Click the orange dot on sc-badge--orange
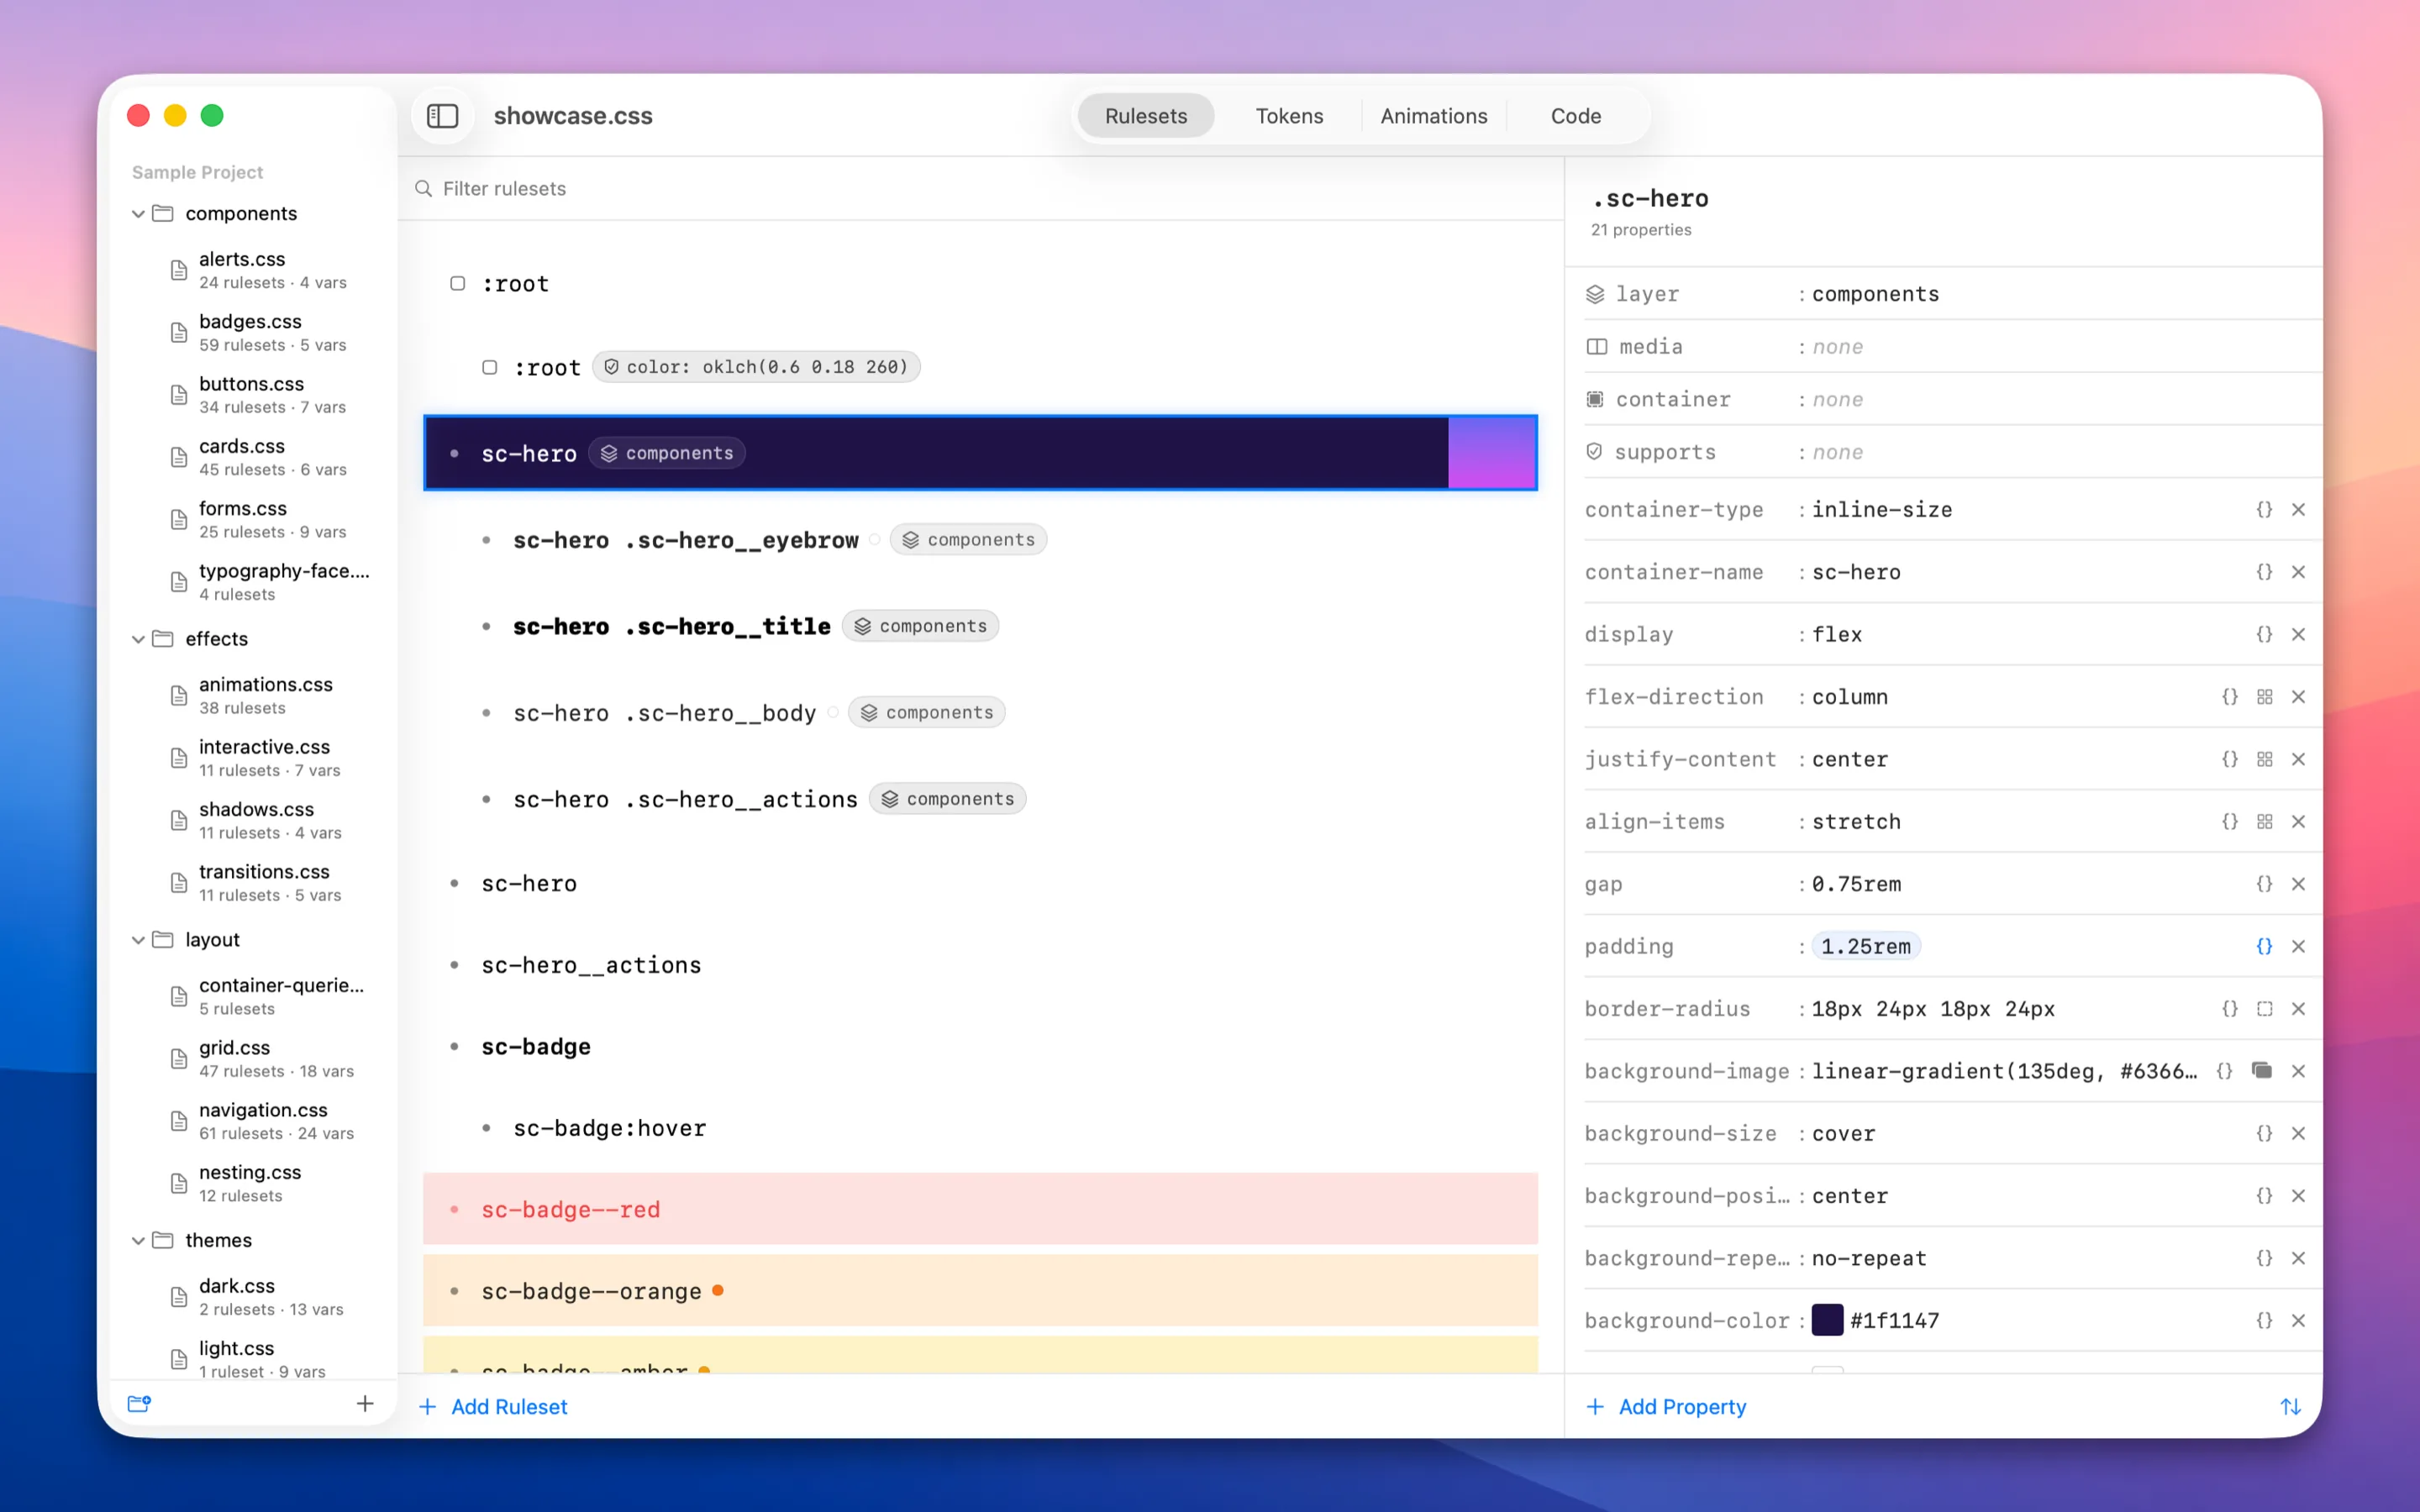Viewport: 2420px width, 1512px height. [x=717, y=1291]
